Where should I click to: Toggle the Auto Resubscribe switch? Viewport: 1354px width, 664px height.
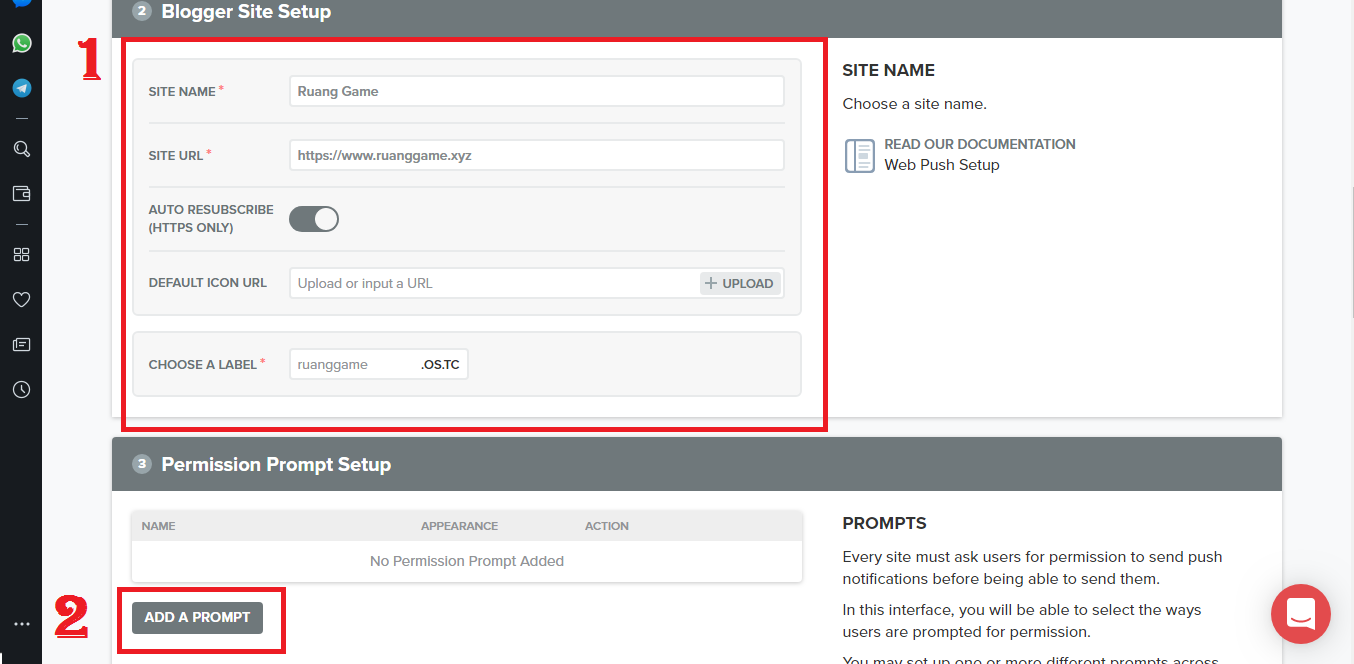[314, 219]
